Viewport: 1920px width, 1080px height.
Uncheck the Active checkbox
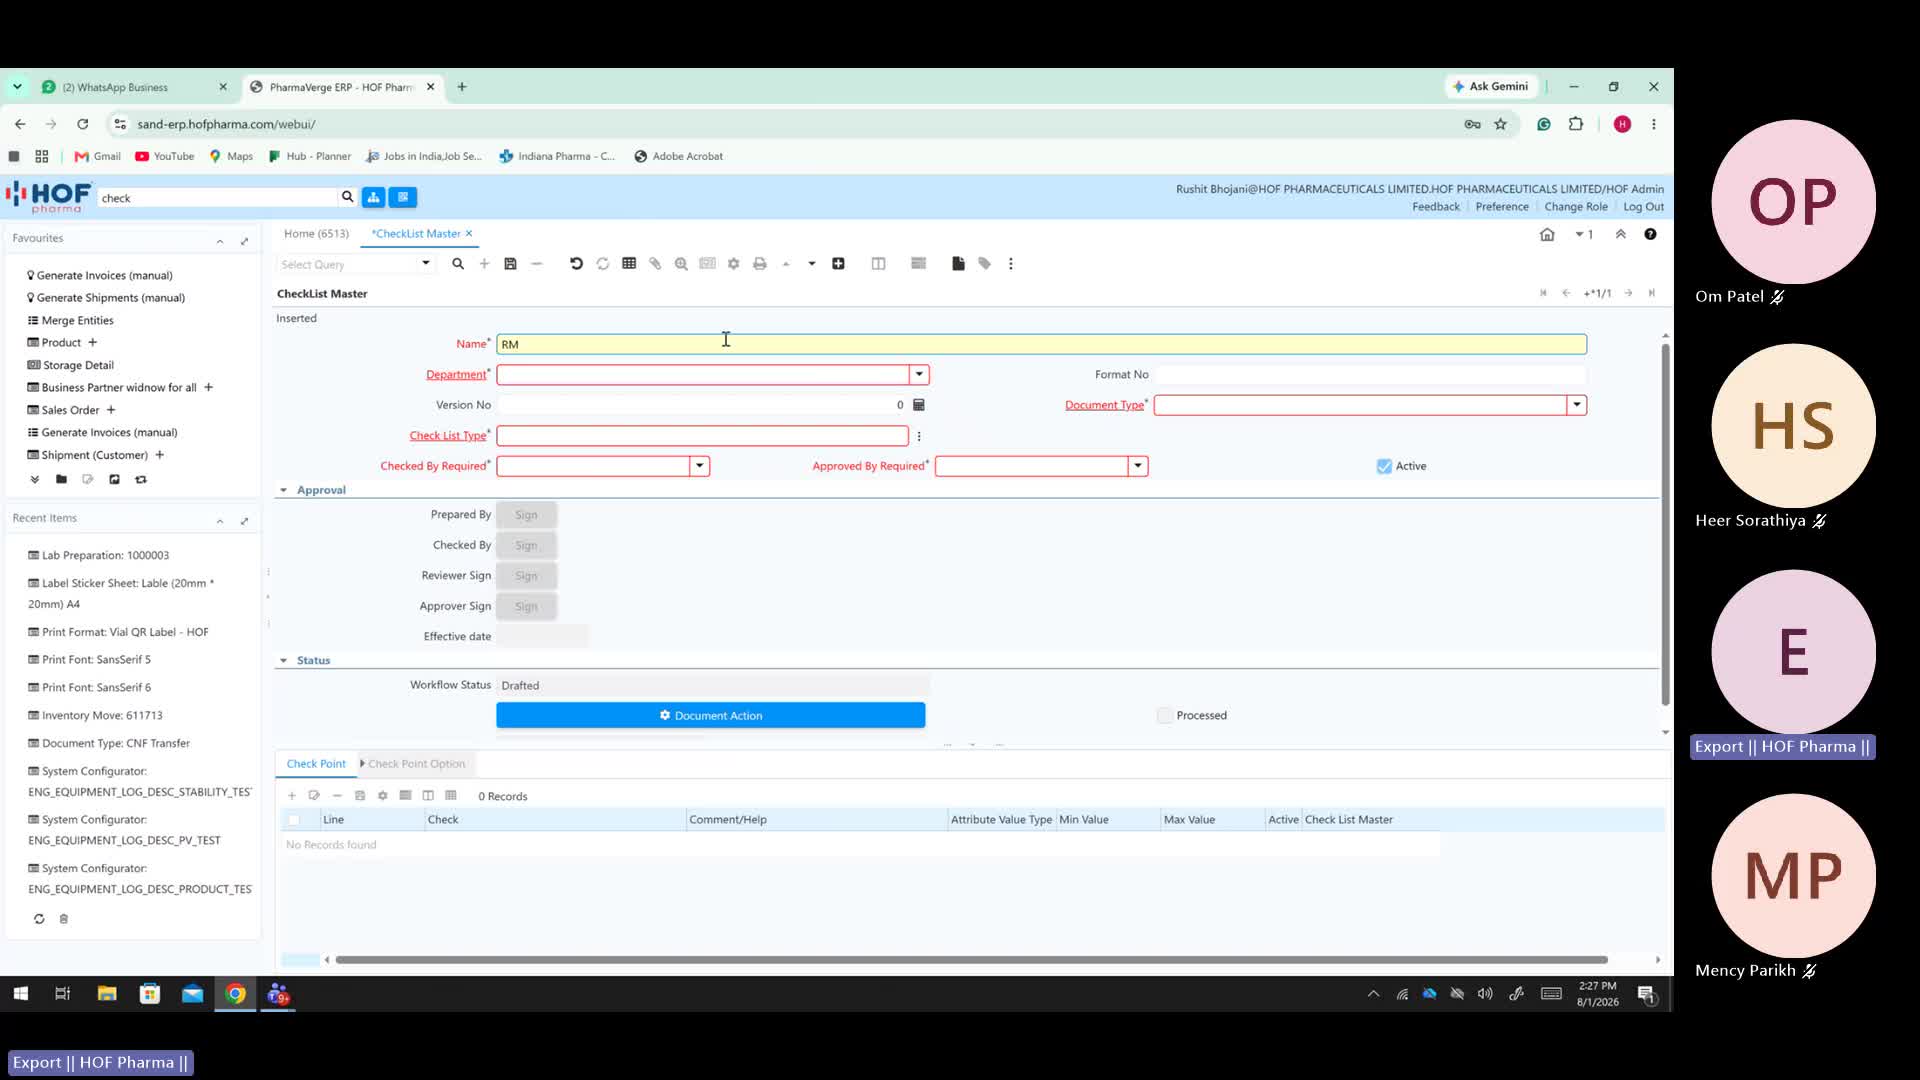point(1384,466)
